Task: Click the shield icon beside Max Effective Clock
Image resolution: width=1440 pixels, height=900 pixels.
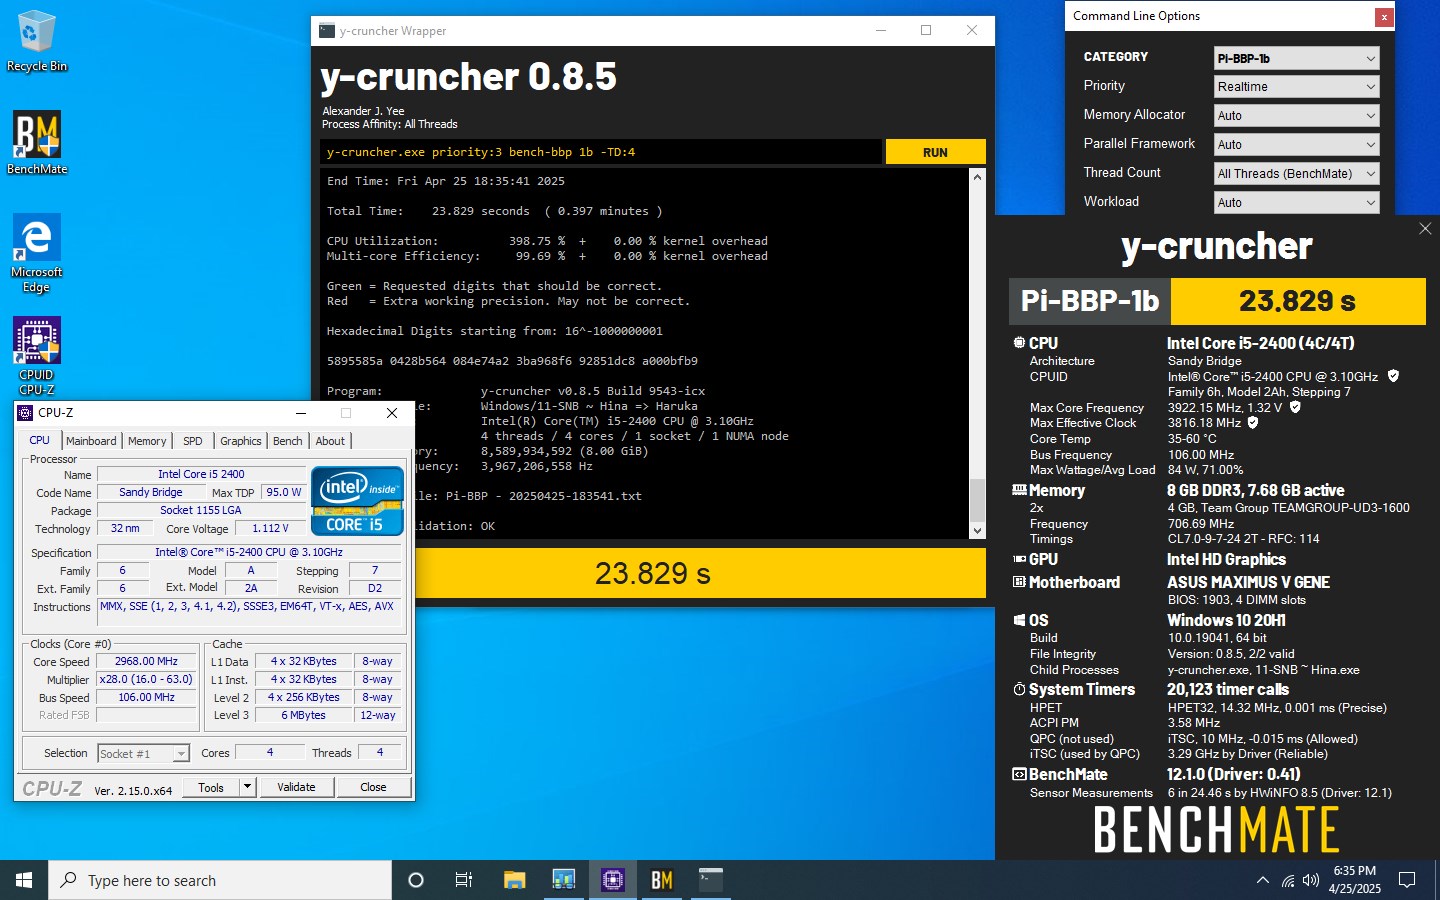Action: coord(1253,422)
